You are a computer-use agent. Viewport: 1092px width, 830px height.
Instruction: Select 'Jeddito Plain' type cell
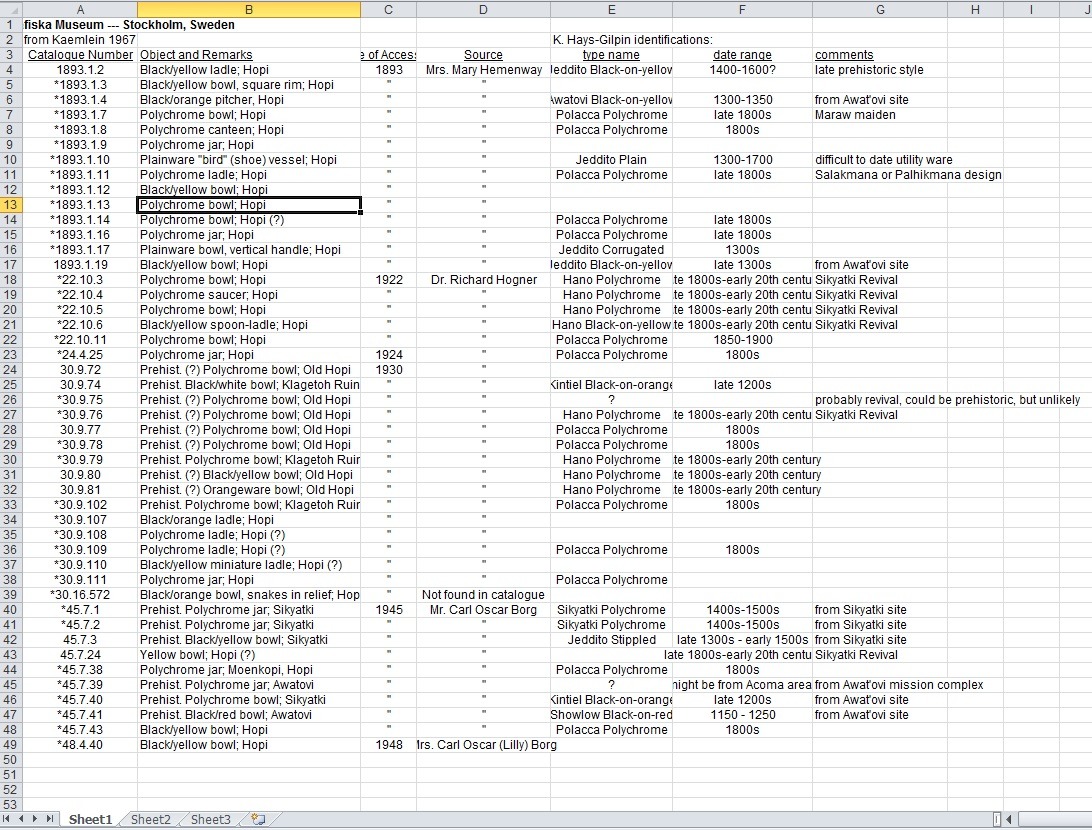[611, 159]
